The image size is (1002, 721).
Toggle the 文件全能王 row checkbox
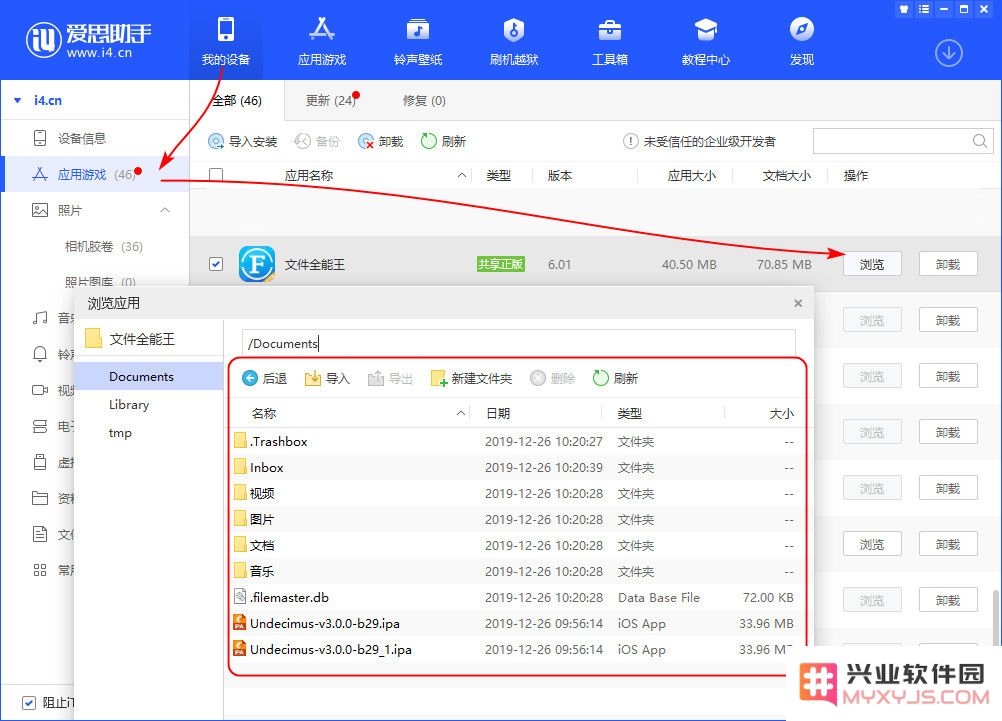coord(216,264)
